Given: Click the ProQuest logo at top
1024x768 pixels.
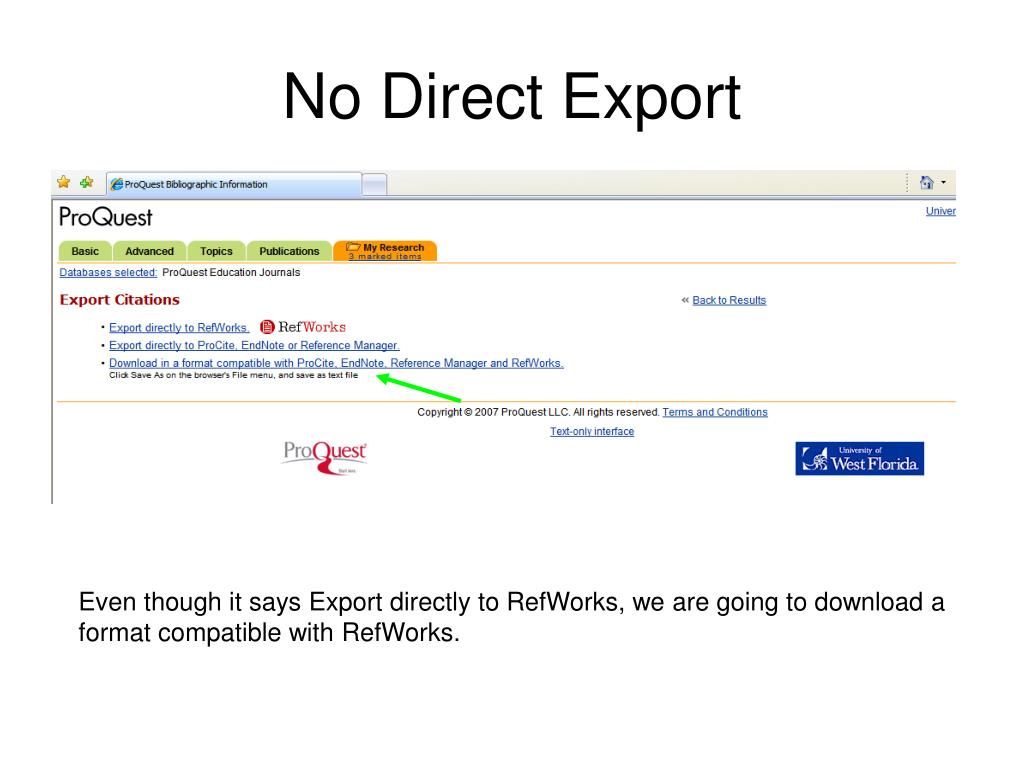Looking at the screenshot, I should tap(106, 217).
